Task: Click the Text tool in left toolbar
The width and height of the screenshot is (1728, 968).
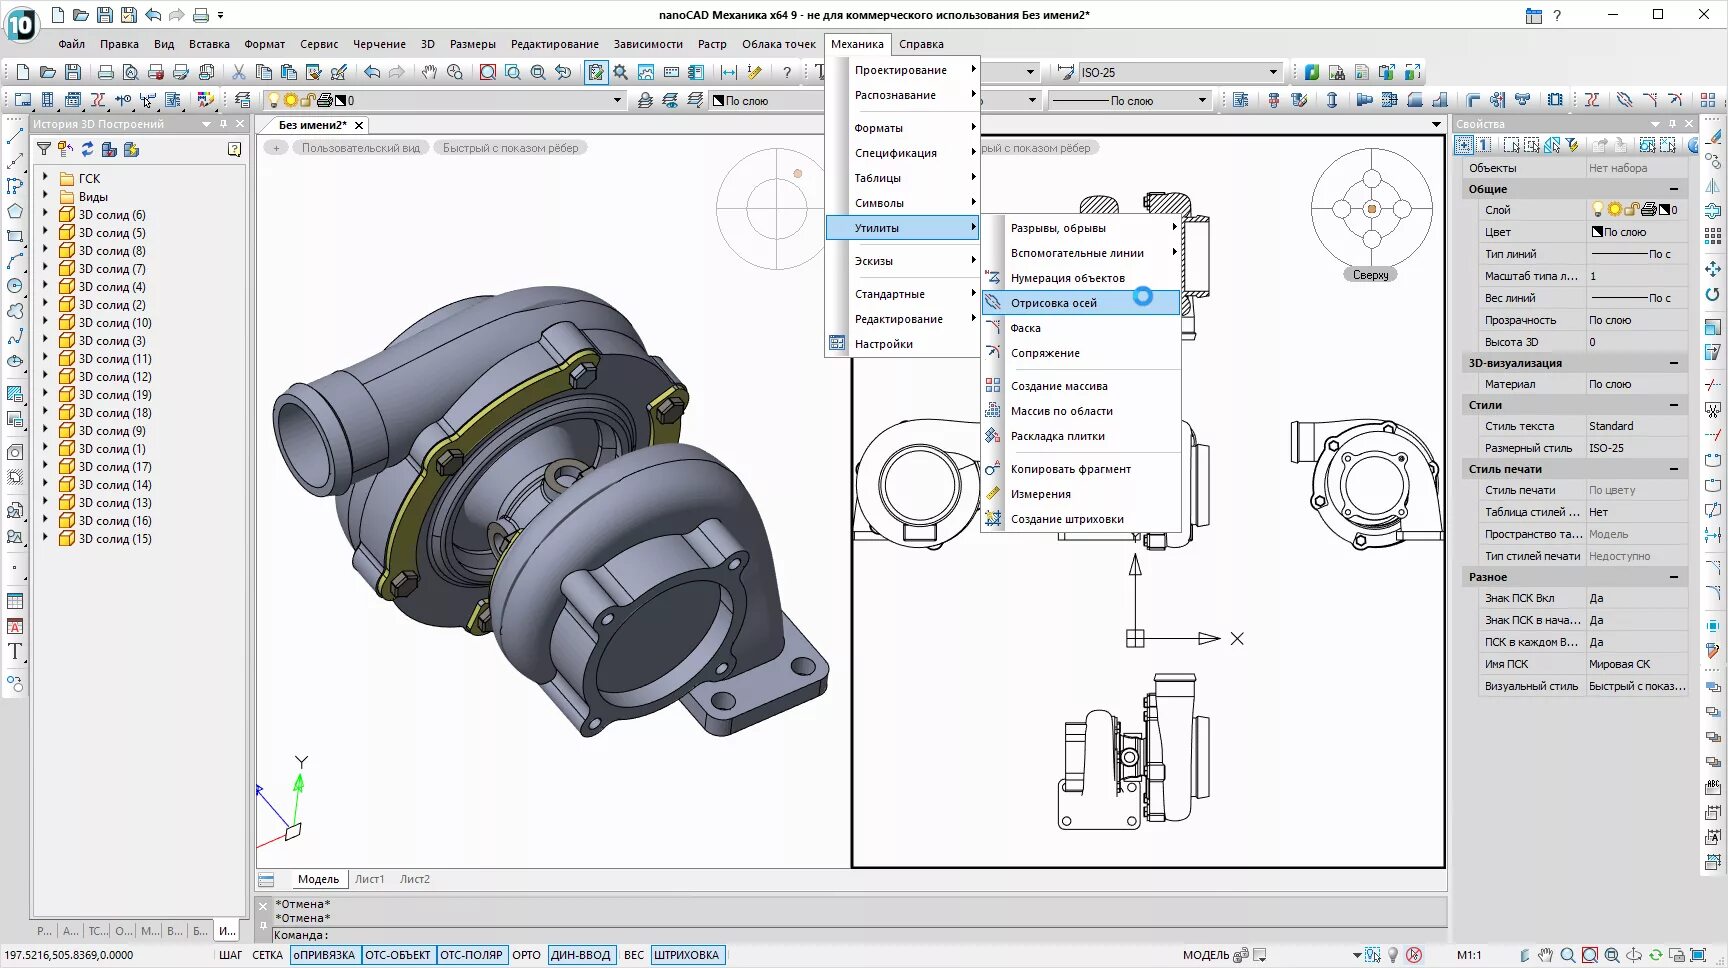Action: (x=15, y=652)
